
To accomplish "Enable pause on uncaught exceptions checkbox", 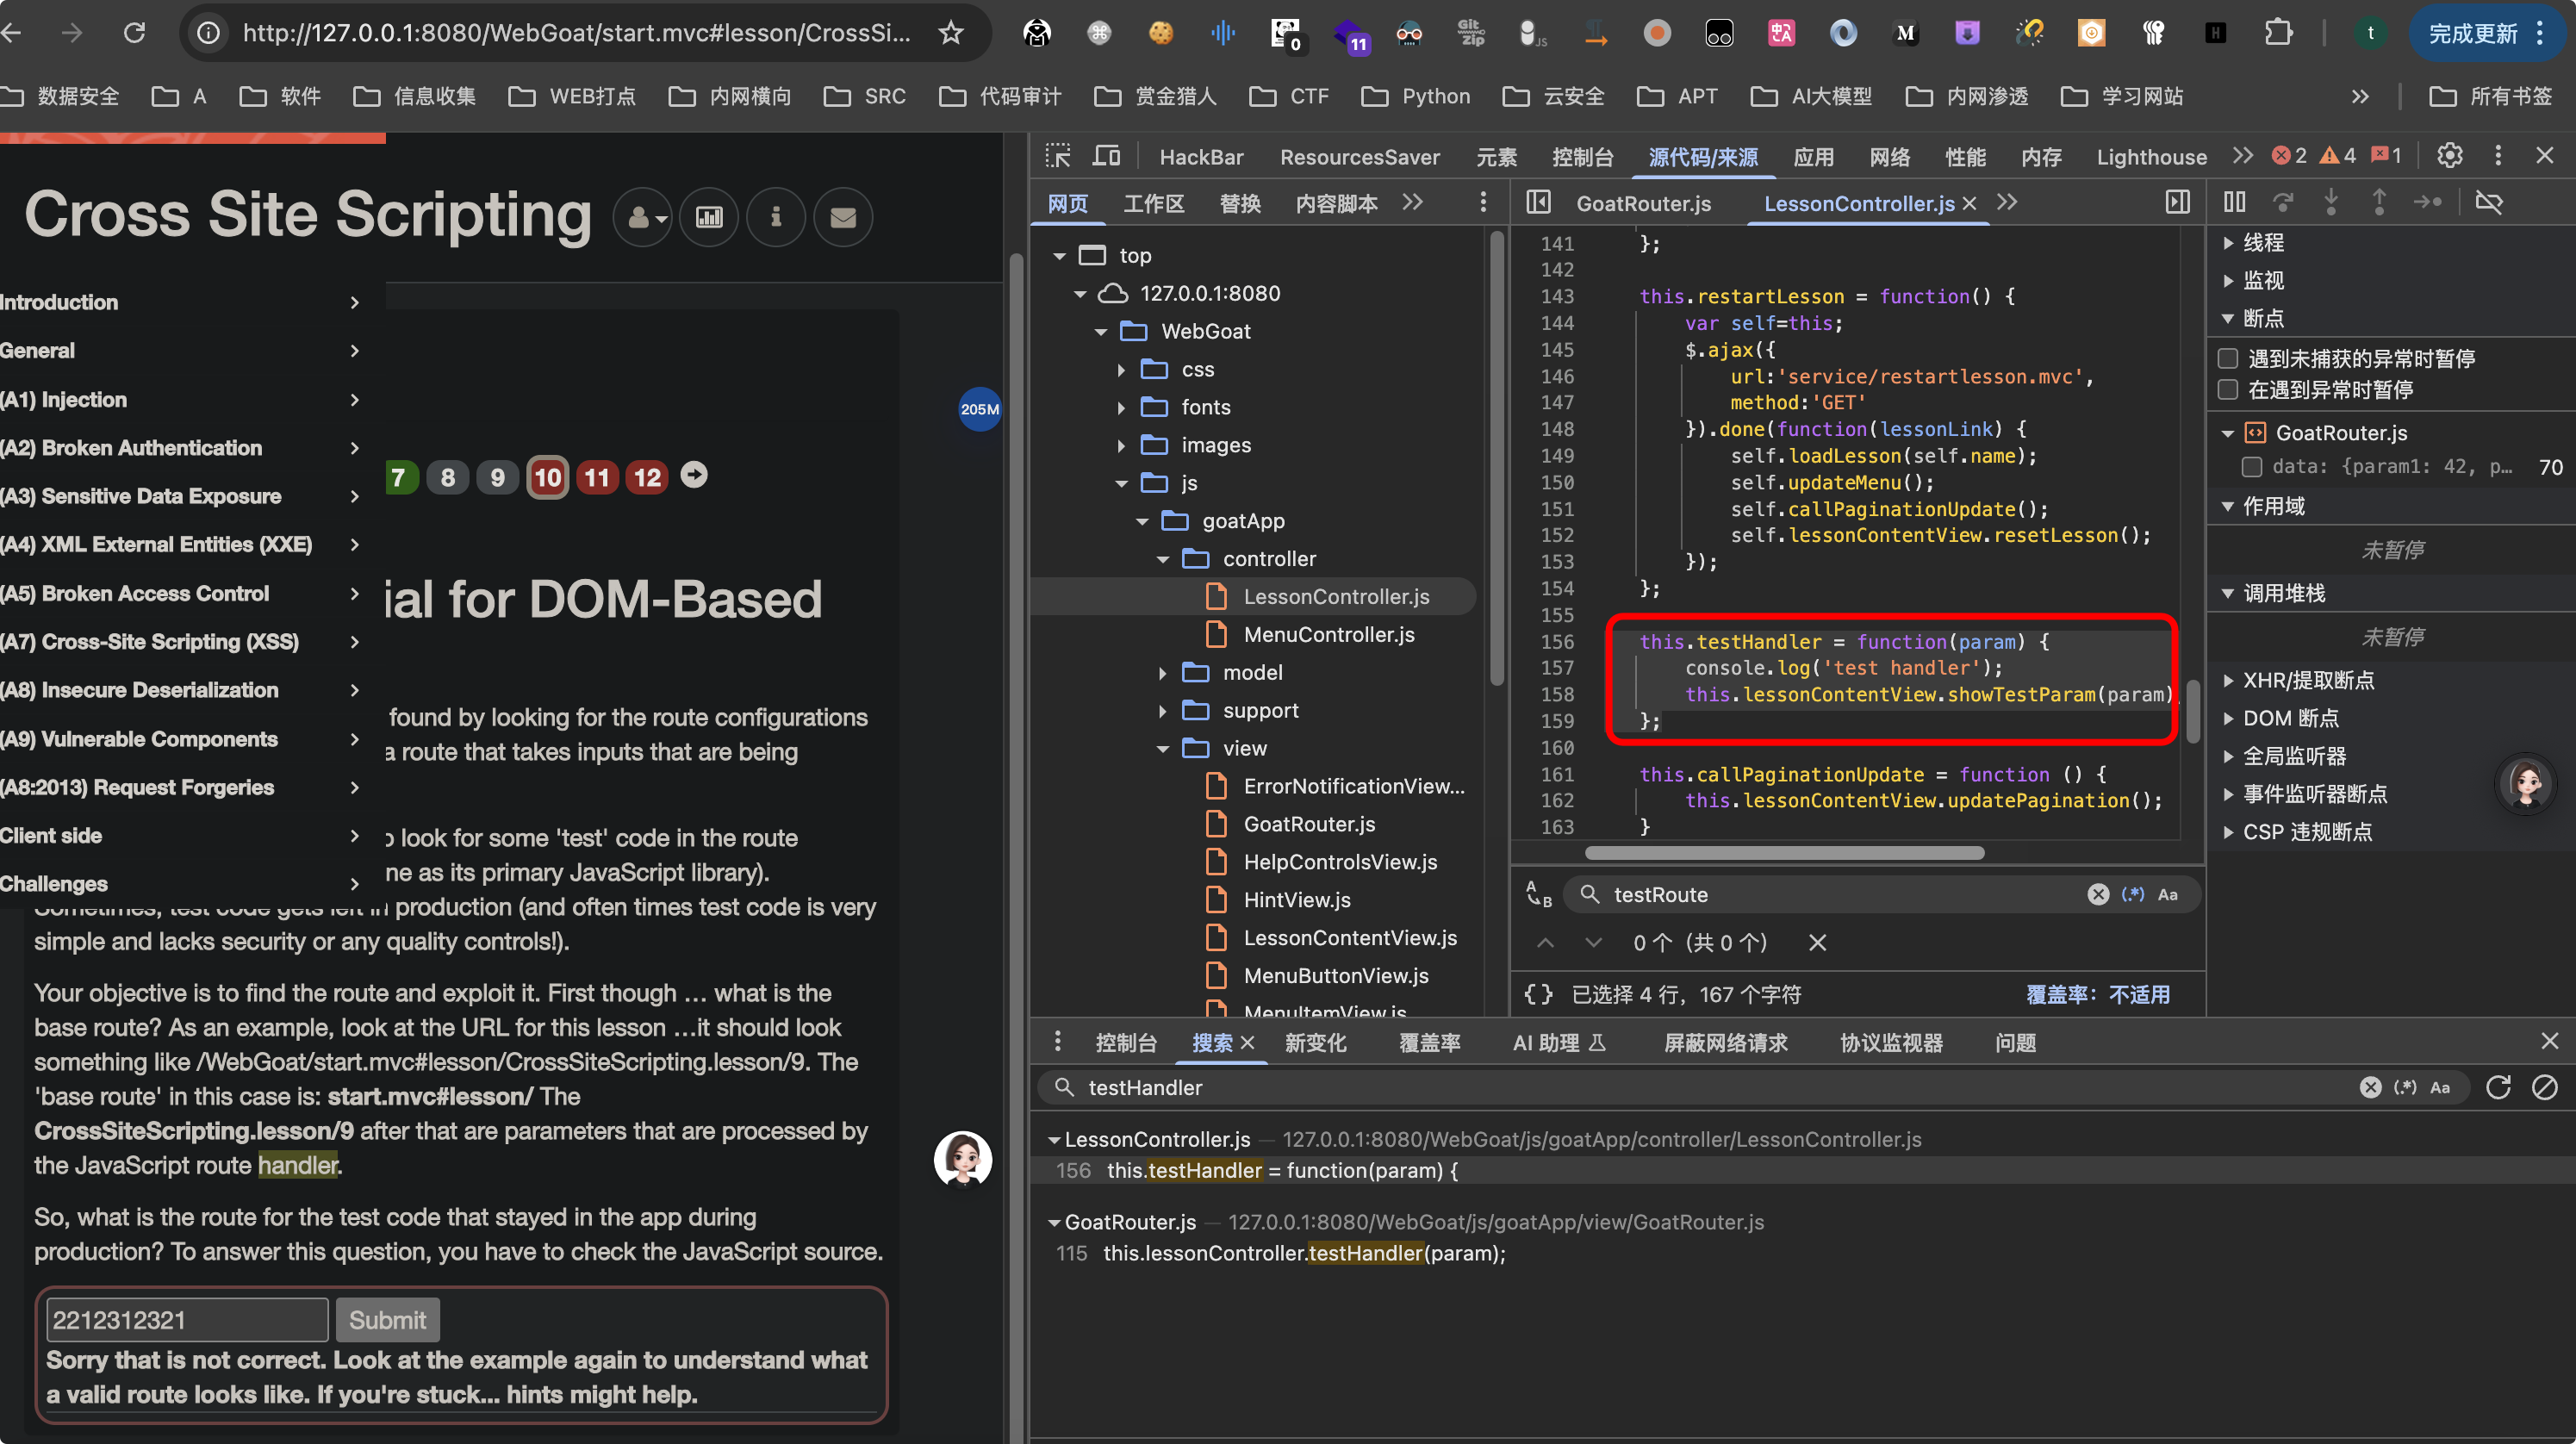I will 2228,358.
